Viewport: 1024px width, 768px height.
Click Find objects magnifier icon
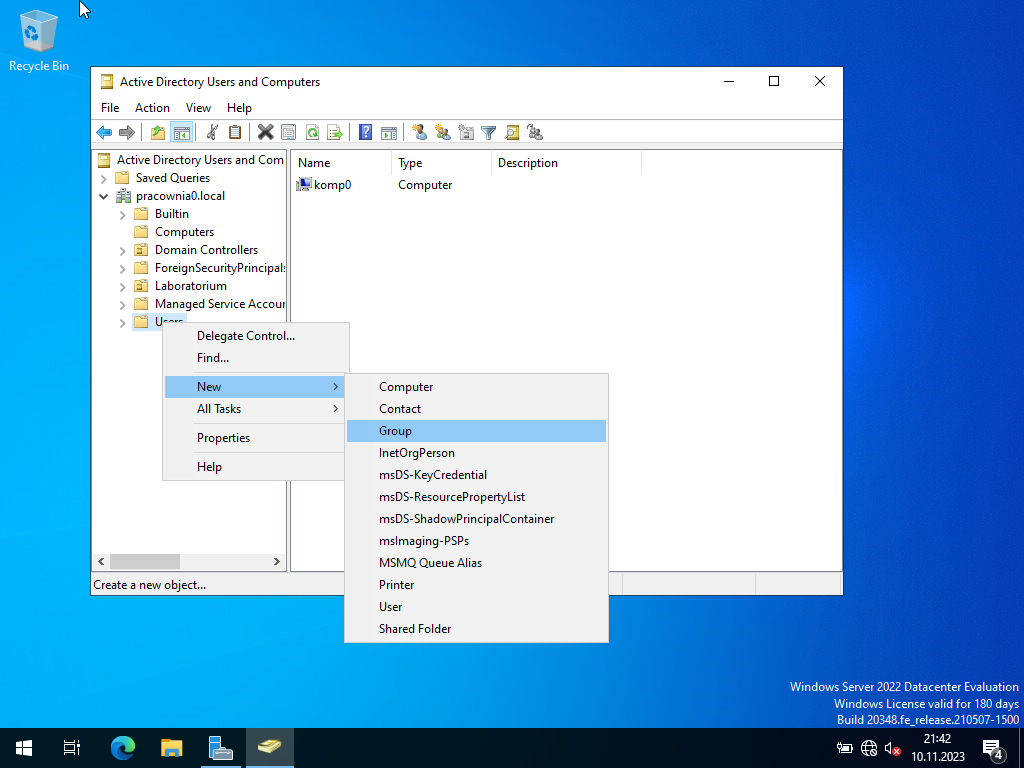pyautogui.click(x=512, y=133)
